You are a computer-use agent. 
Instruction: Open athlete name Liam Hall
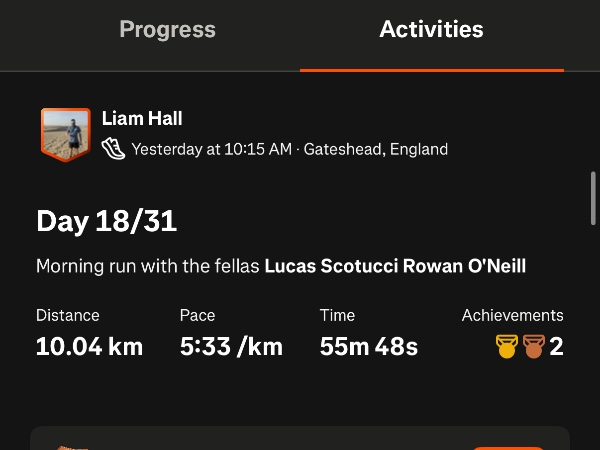tap(143, 119)
